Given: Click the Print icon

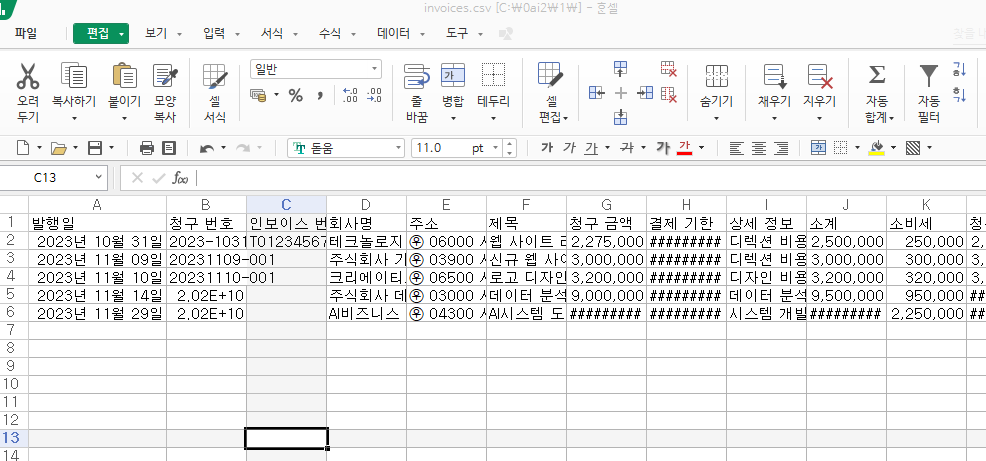Looking at the screenshot, I should pyautogui.click(x=147, y=148).
